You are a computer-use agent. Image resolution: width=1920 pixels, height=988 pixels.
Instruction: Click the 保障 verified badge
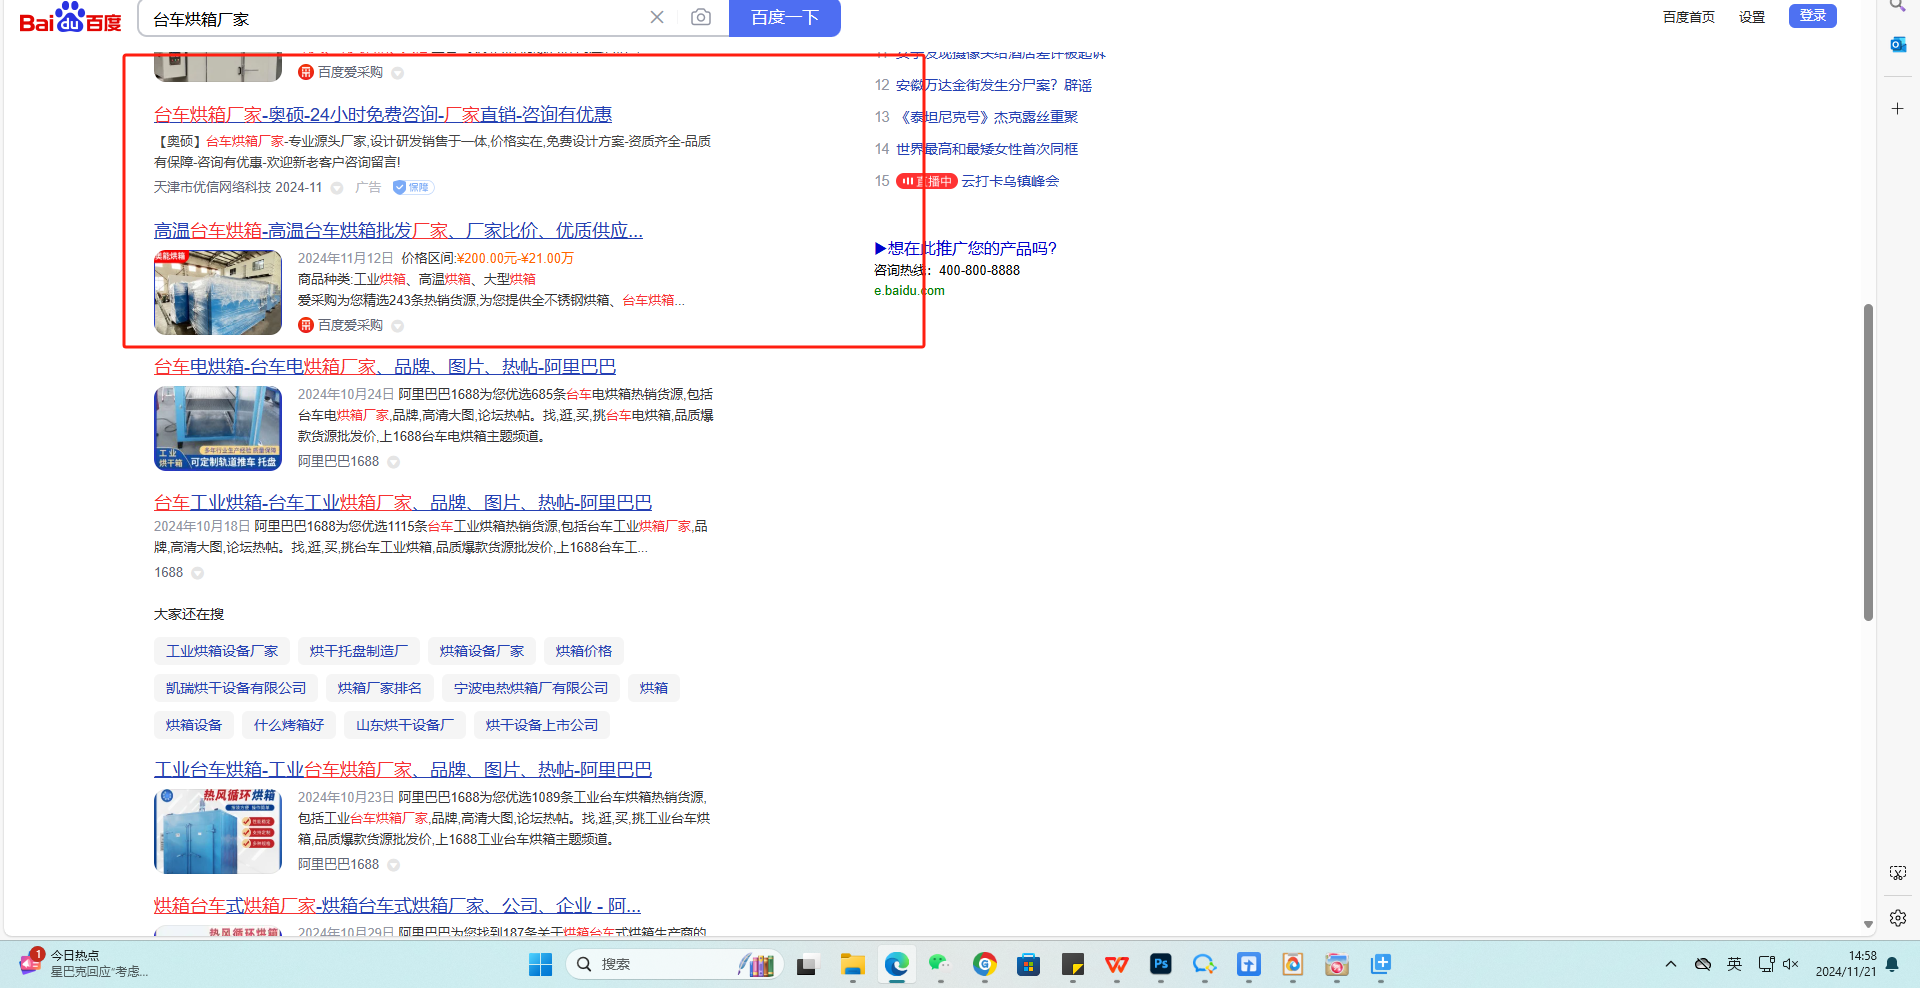click(x=412, y=187)
